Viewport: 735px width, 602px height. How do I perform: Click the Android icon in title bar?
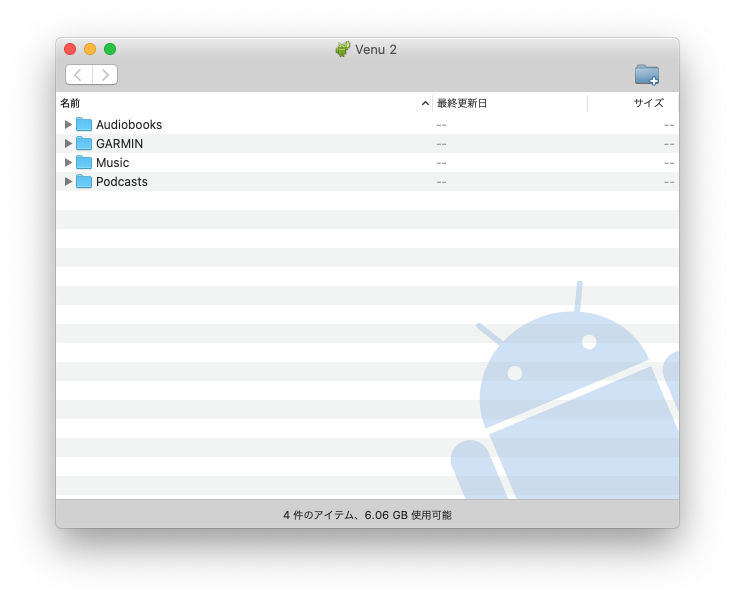click(343, 49)
